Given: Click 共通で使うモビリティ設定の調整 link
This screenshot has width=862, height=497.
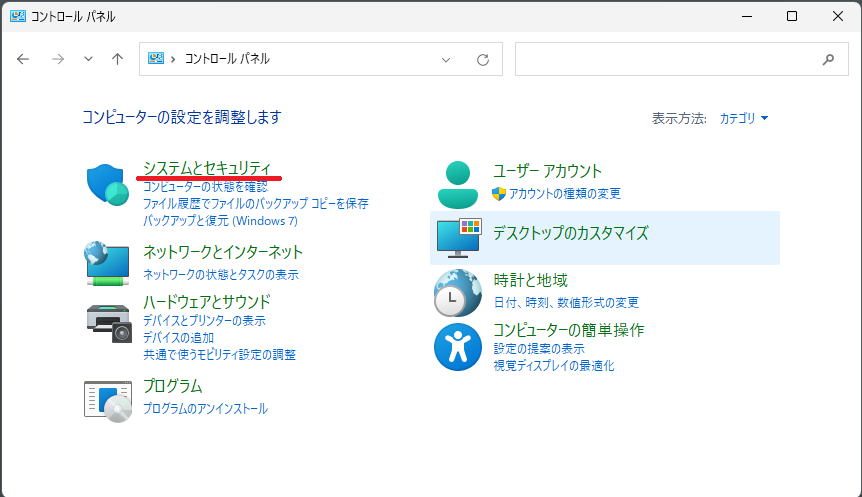Looking at the screenshot, I should click(x=219, y=355).
